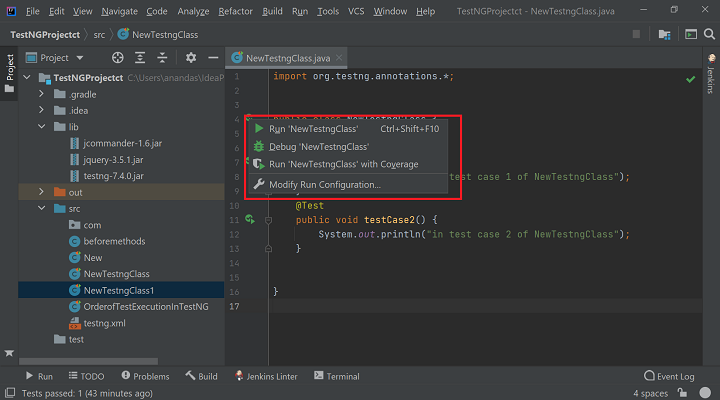Open the Analyze menu
Screen dimensions: 720x400
[x=193, y=11]
